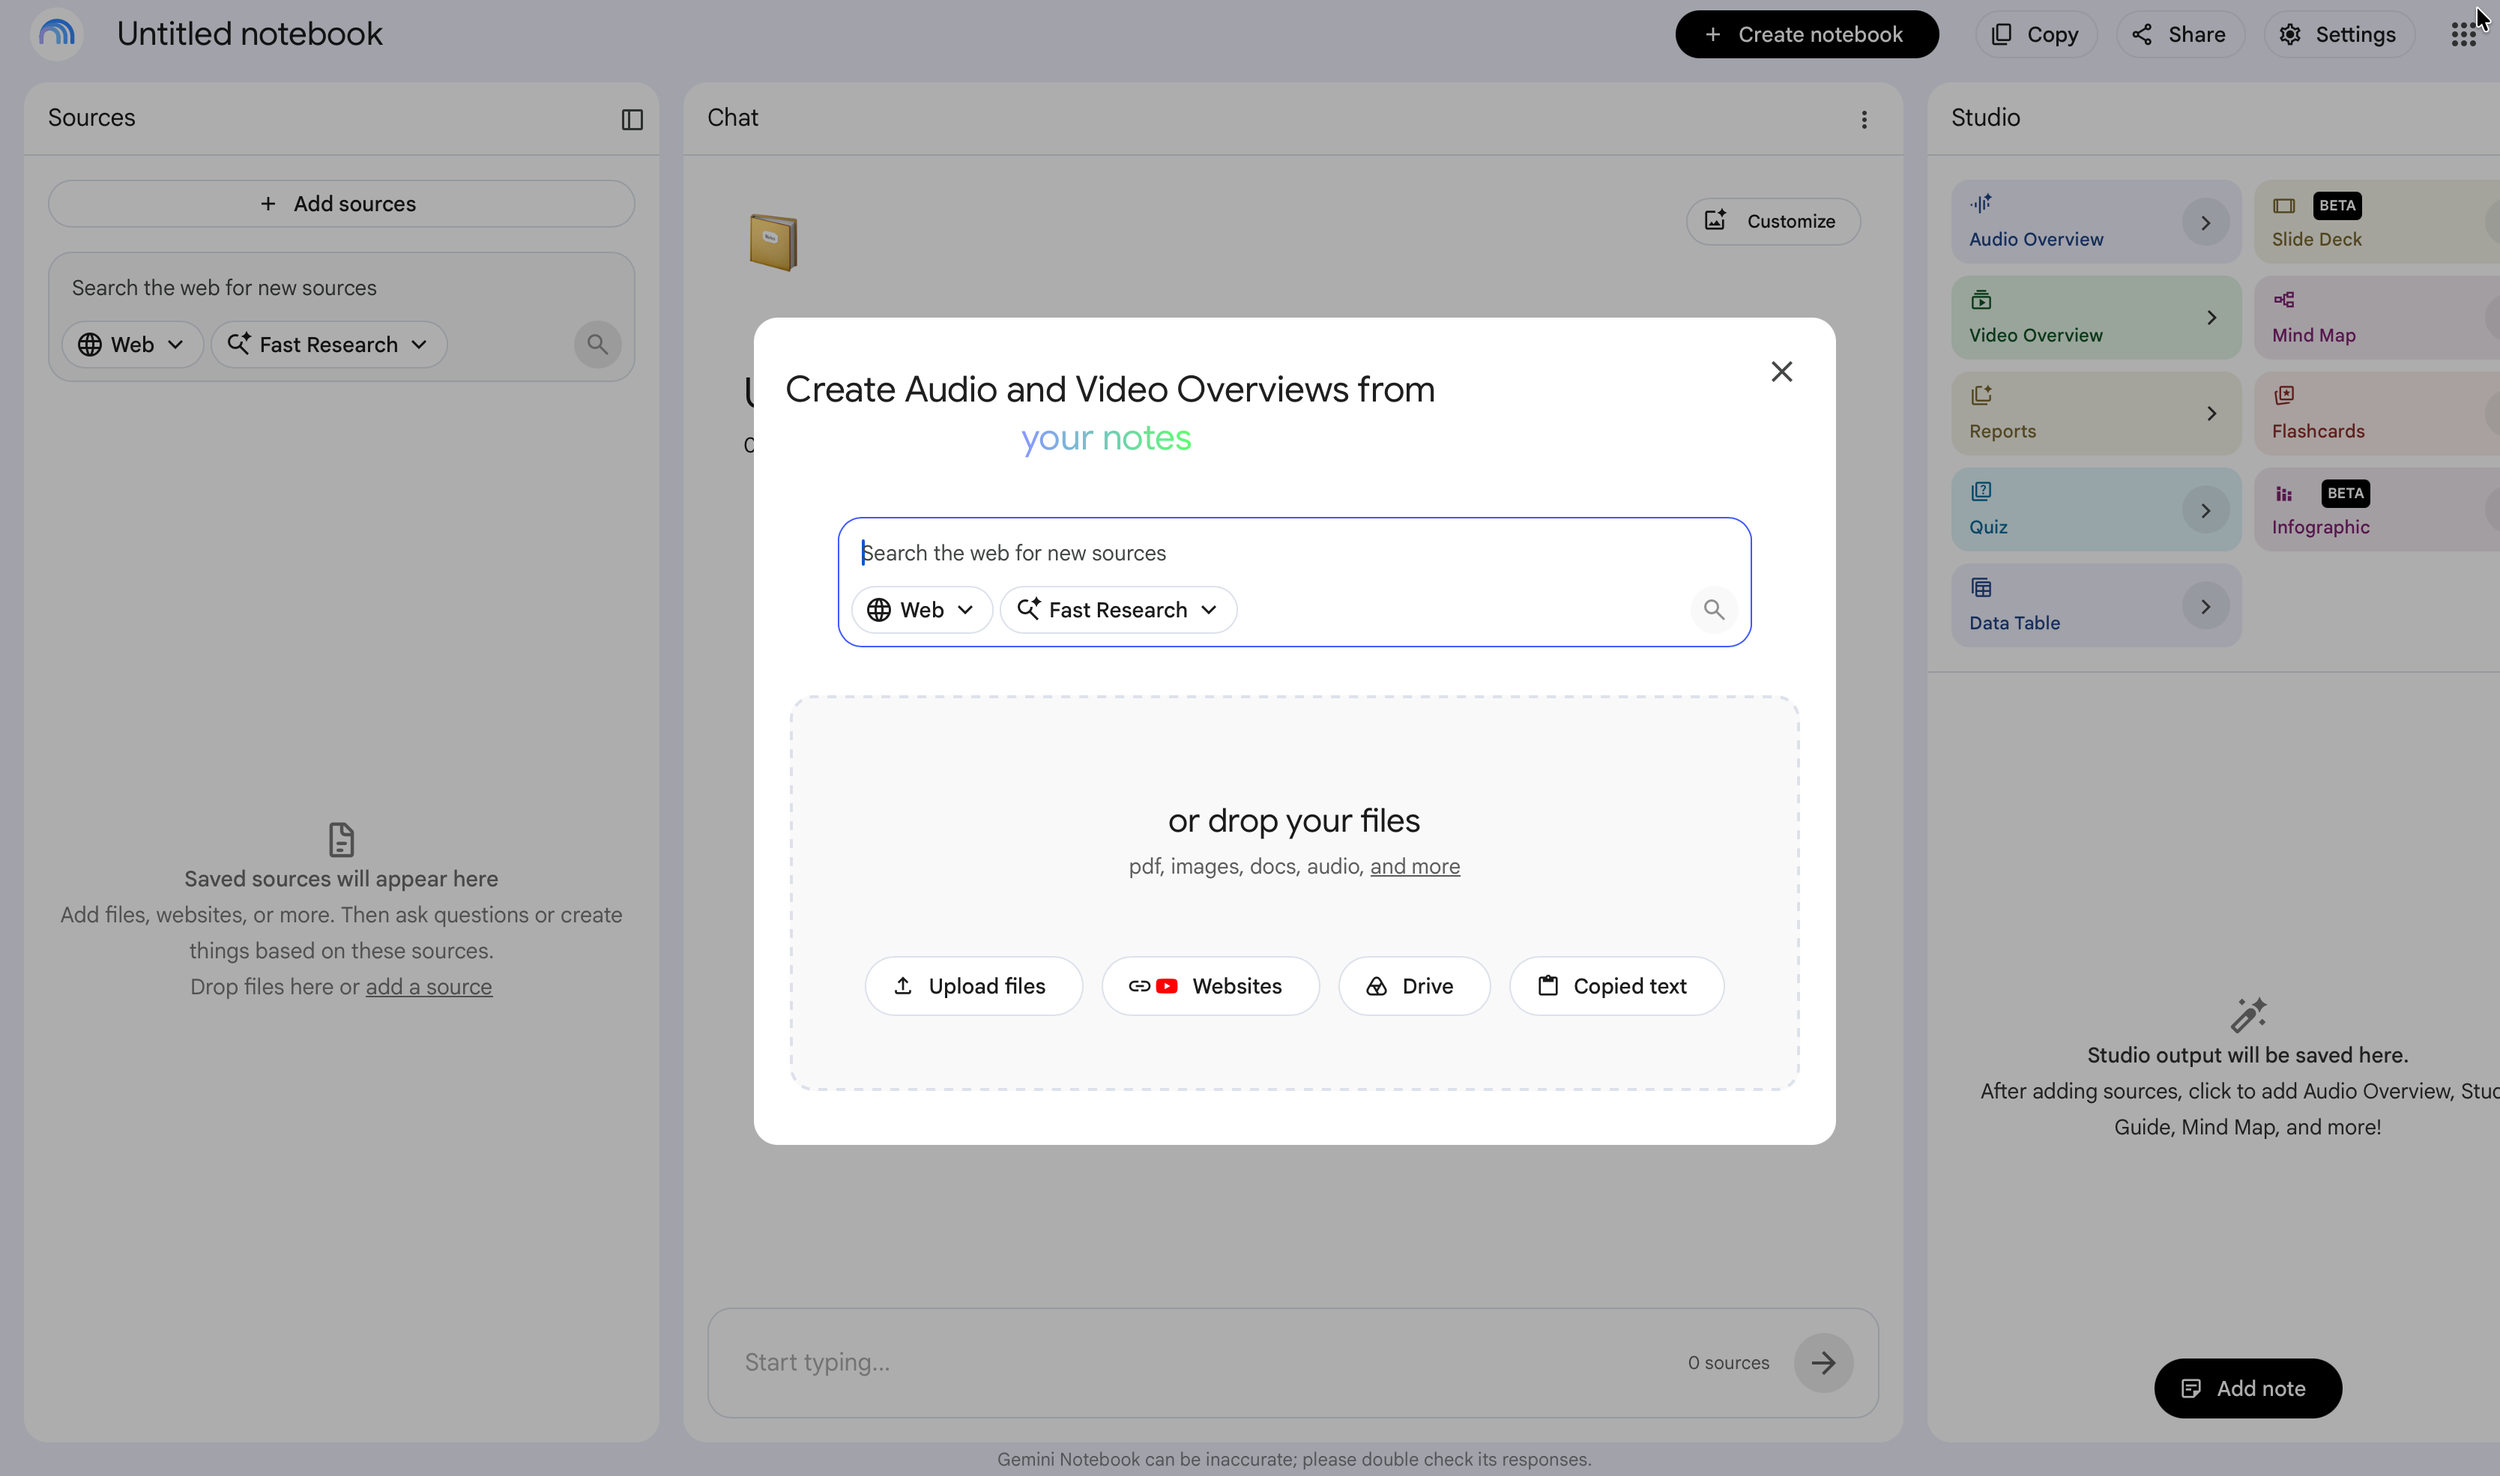Click the Customize button in Chat
Screen dimensions: 2500x1476
pyautogui.click(x=1772, y=221)
